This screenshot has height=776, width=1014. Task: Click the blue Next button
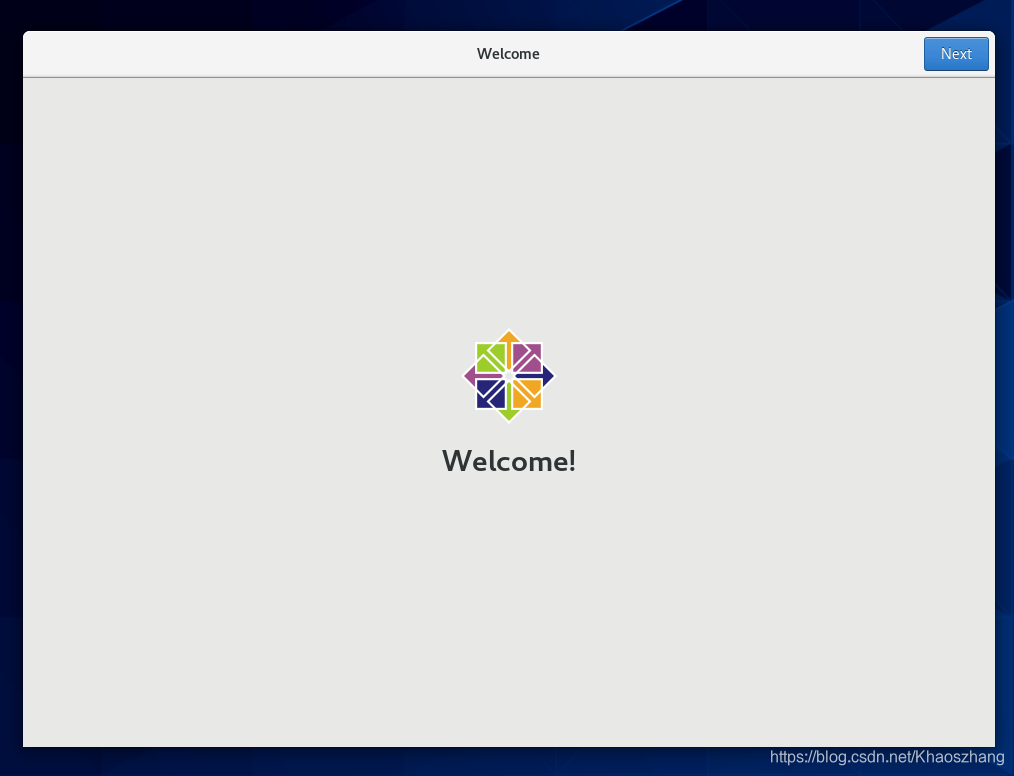pos(956,54)
